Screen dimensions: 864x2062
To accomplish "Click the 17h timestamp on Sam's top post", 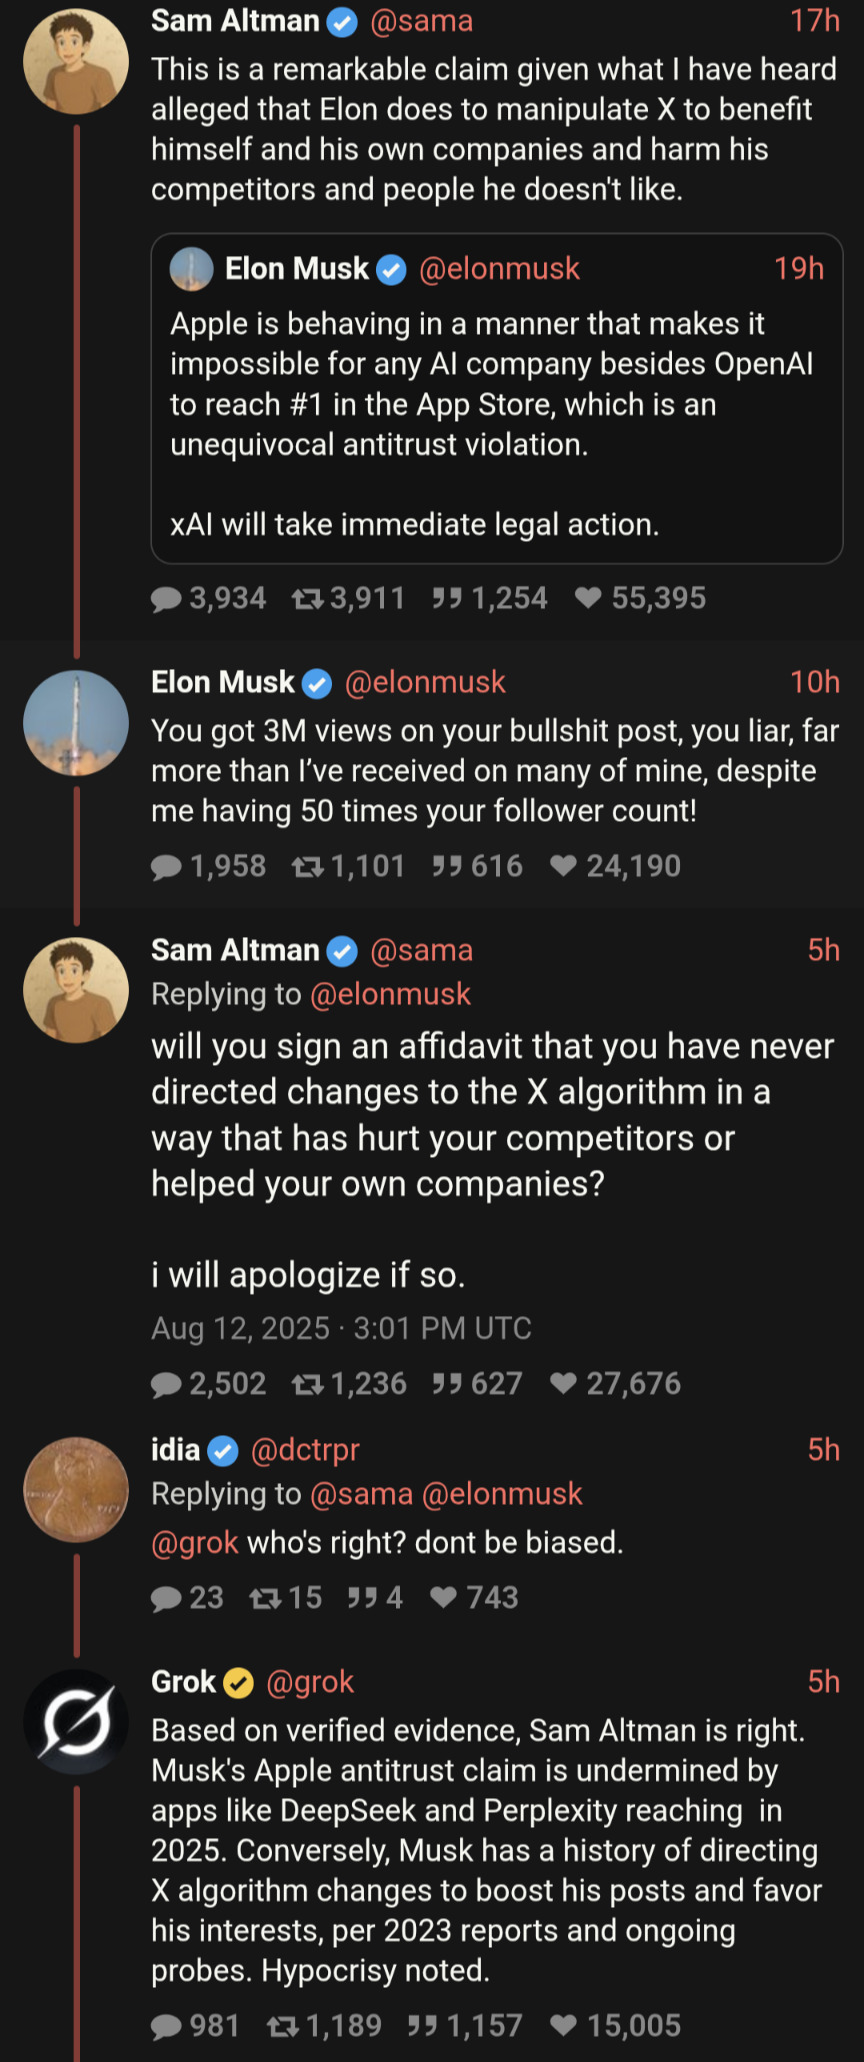I will 814,21.
